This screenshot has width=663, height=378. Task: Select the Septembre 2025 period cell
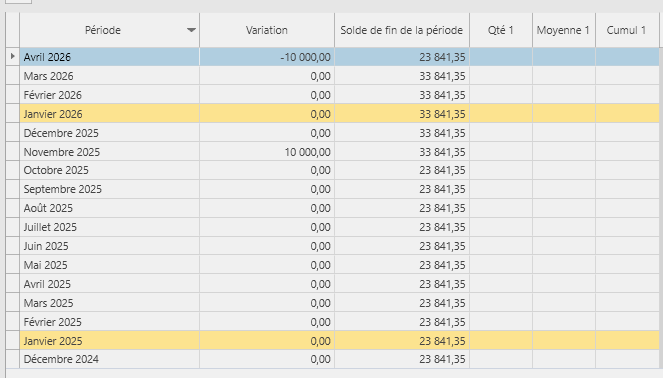(x=110, y=189)
